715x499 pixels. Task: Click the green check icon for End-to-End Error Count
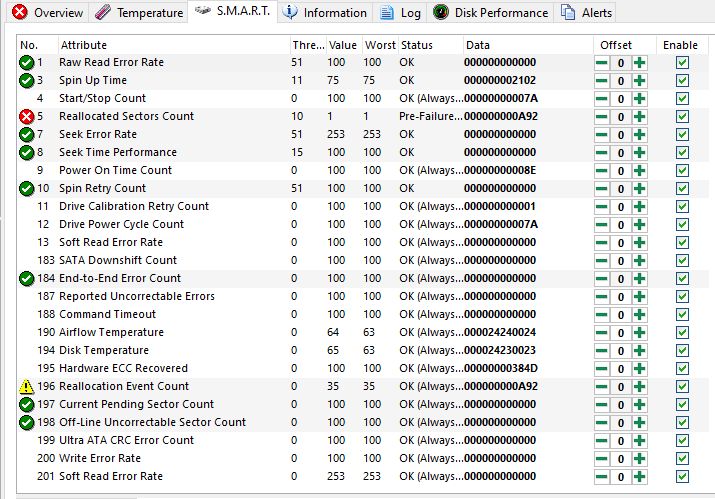click(x=27, y=279)
